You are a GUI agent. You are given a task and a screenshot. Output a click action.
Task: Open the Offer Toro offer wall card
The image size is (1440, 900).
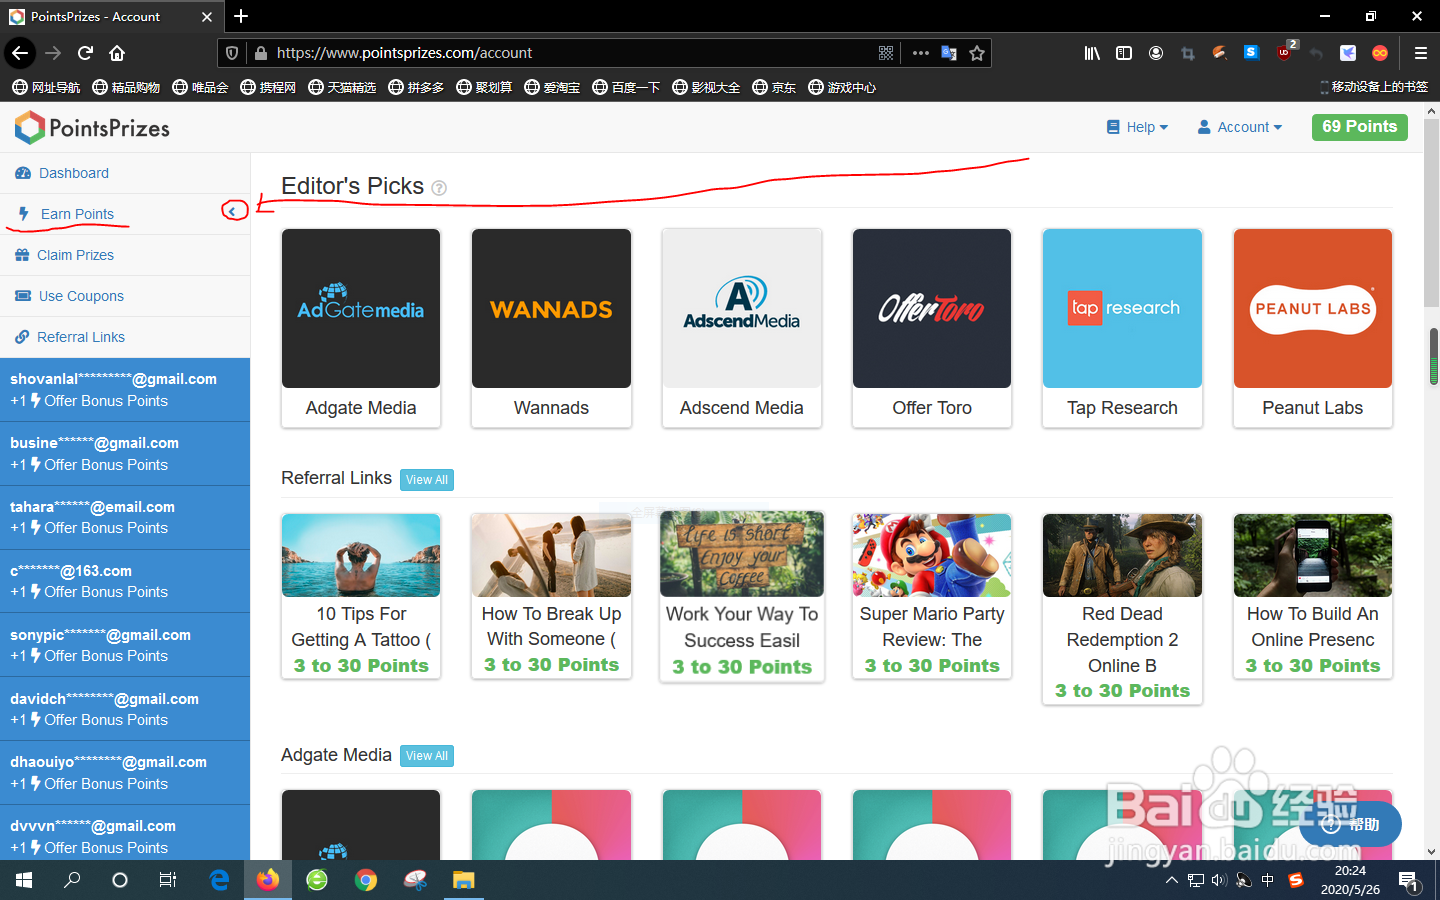932,328
